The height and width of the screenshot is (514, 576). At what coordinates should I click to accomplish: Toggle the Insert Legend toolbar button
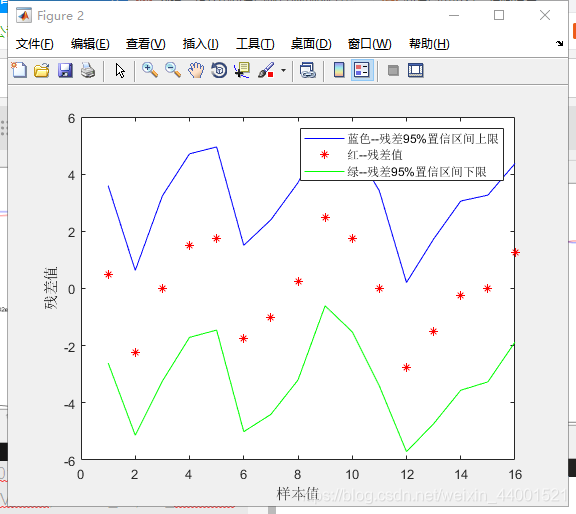pyautogui.click(x=361, y=70)
